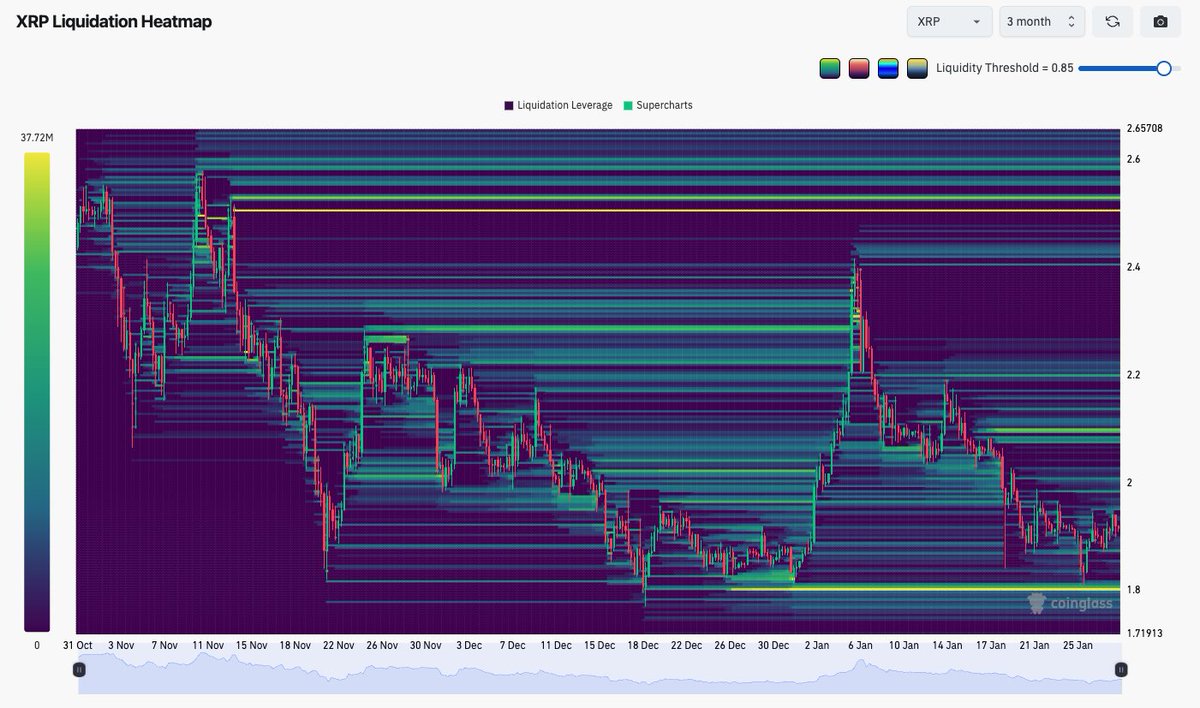Select the red color scheme swatch
1200x708 pixels.
click(x=858, y=68)
